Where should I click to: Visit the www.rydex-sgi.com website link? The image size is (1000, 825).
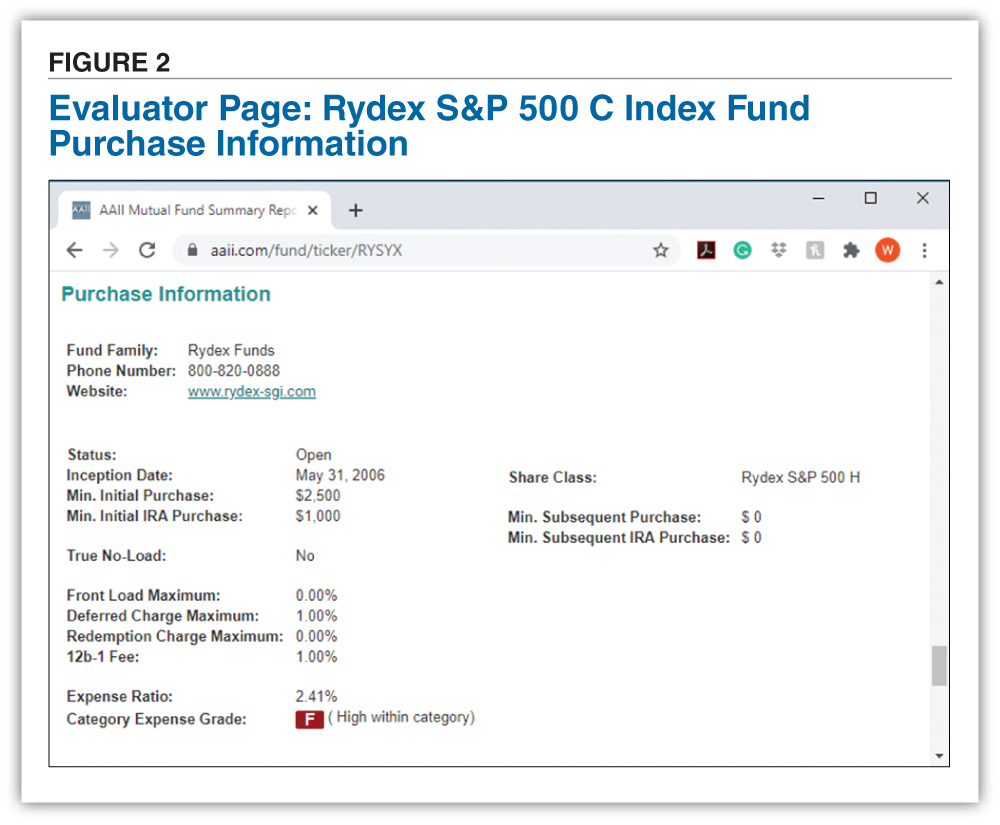pyautogui.click(x=249, y=391)
